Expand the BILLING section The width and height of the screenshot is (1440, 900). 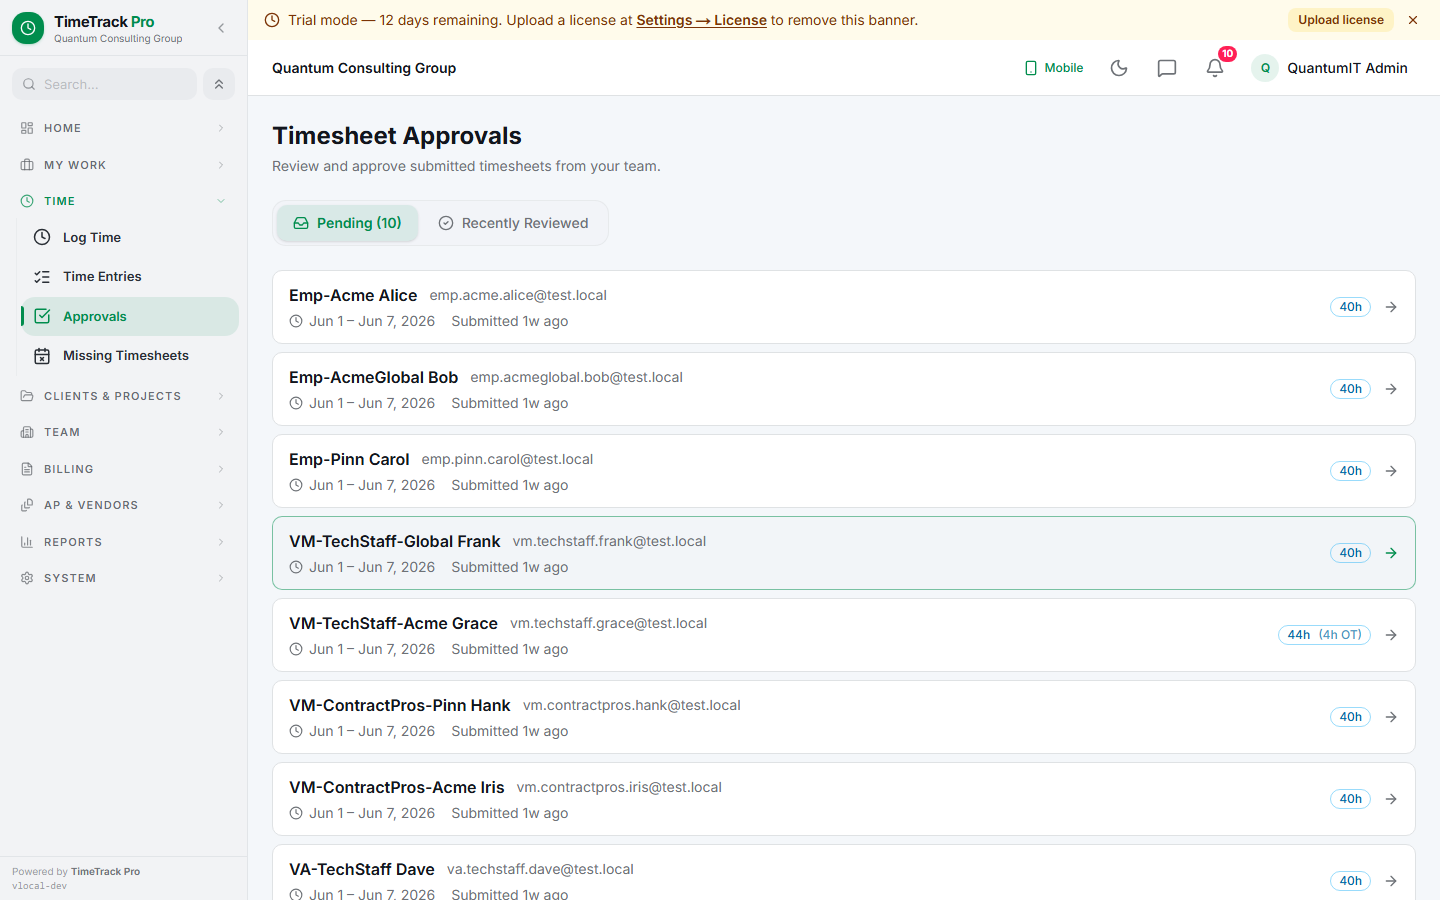[x=124, y=469]
